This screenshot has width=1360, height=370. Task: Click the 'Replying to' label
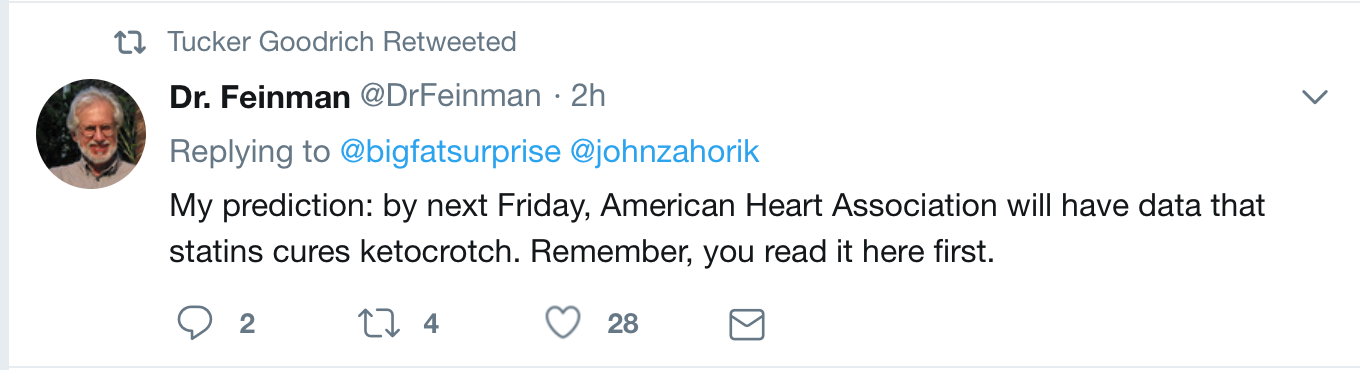[x=250, y=151]
